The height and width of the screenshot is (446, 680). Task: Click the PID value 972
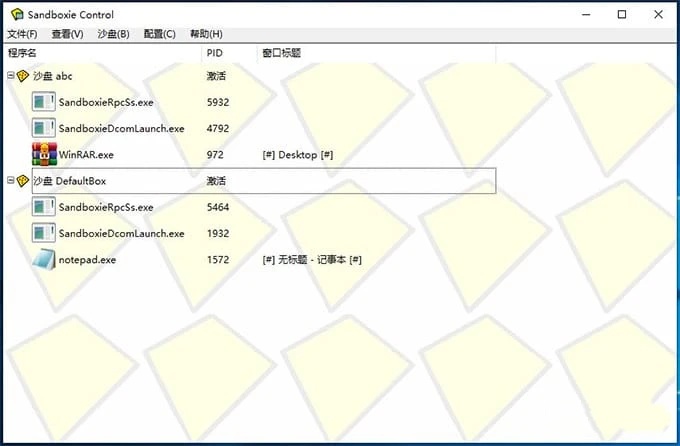215,155
